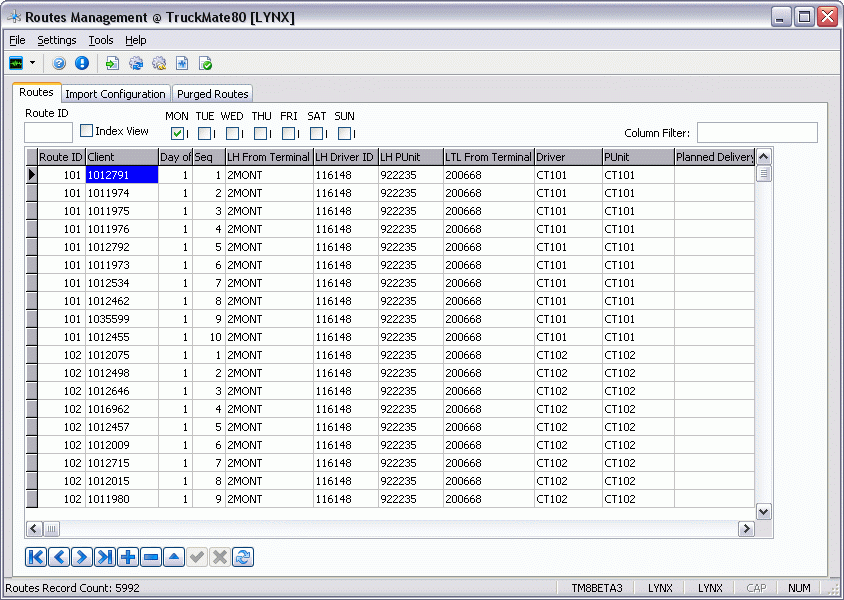Click the document icon with green checkmark
Viewport: 844px width, 600px height.
(206, 63)
